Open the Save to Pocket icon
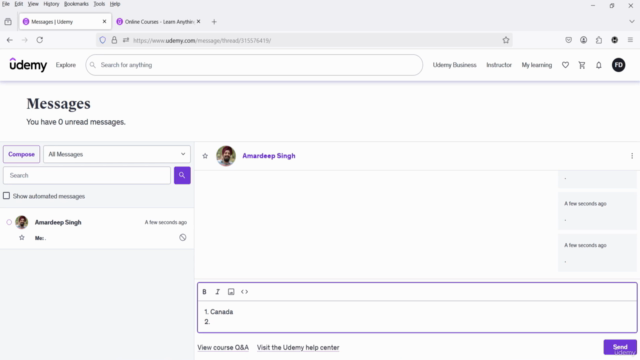This screenshot has height=360, width=640. 568,40
